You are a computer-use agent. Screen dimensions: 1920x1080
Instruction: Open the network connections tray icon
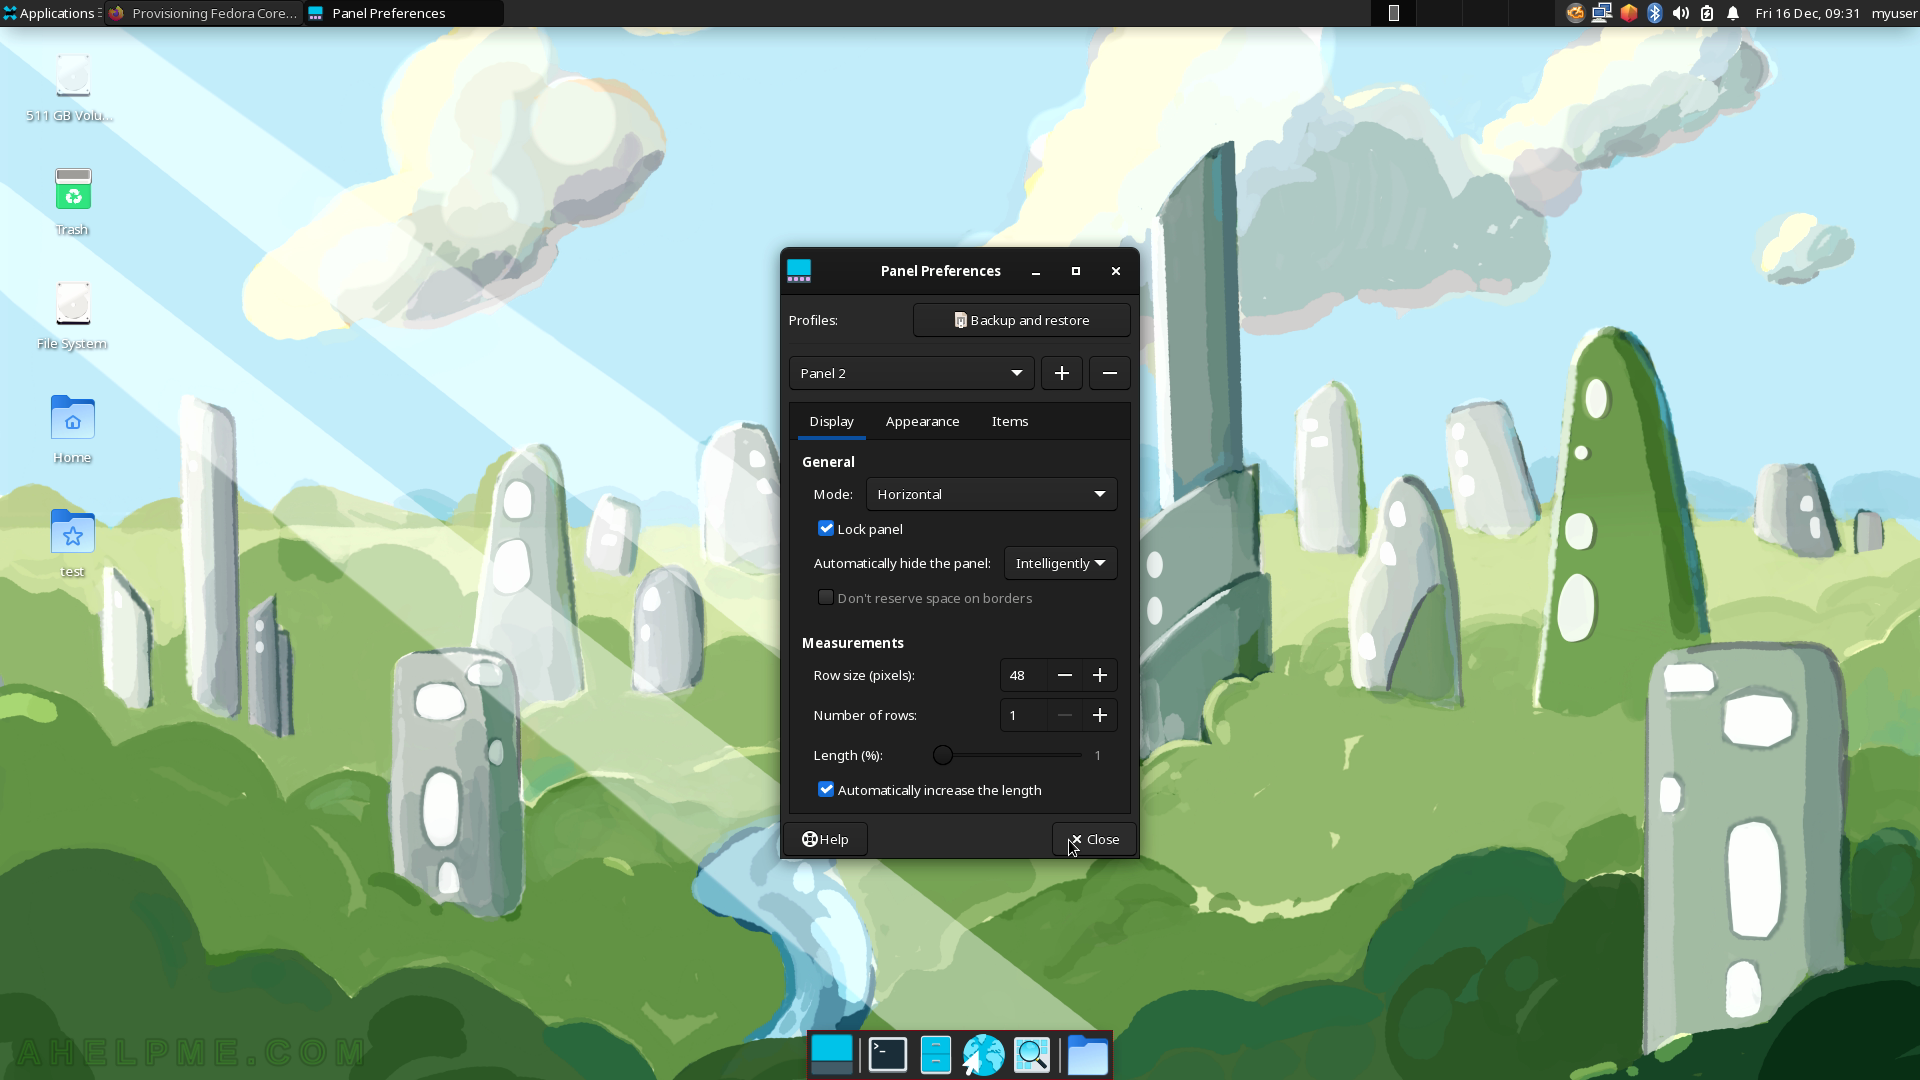pyautogui.click(x=1602, y=13)
